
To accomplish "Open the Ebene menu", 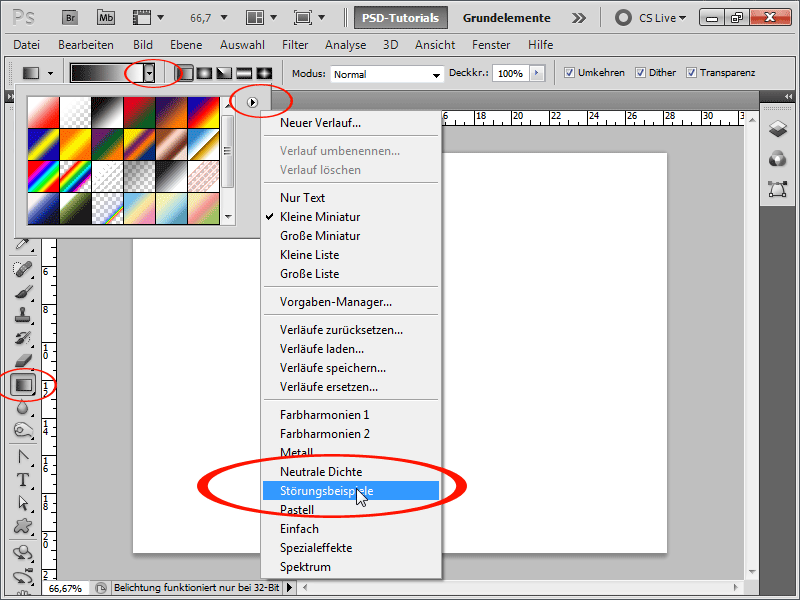I will tap(186, 45).
